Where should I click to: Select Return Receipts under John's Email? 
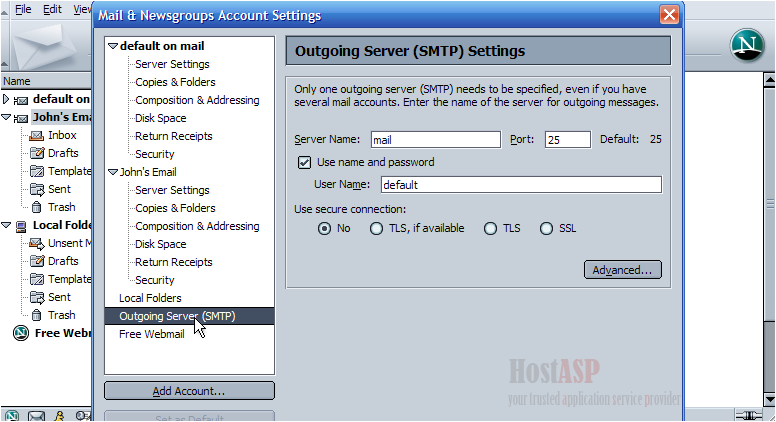click(174, 262)
